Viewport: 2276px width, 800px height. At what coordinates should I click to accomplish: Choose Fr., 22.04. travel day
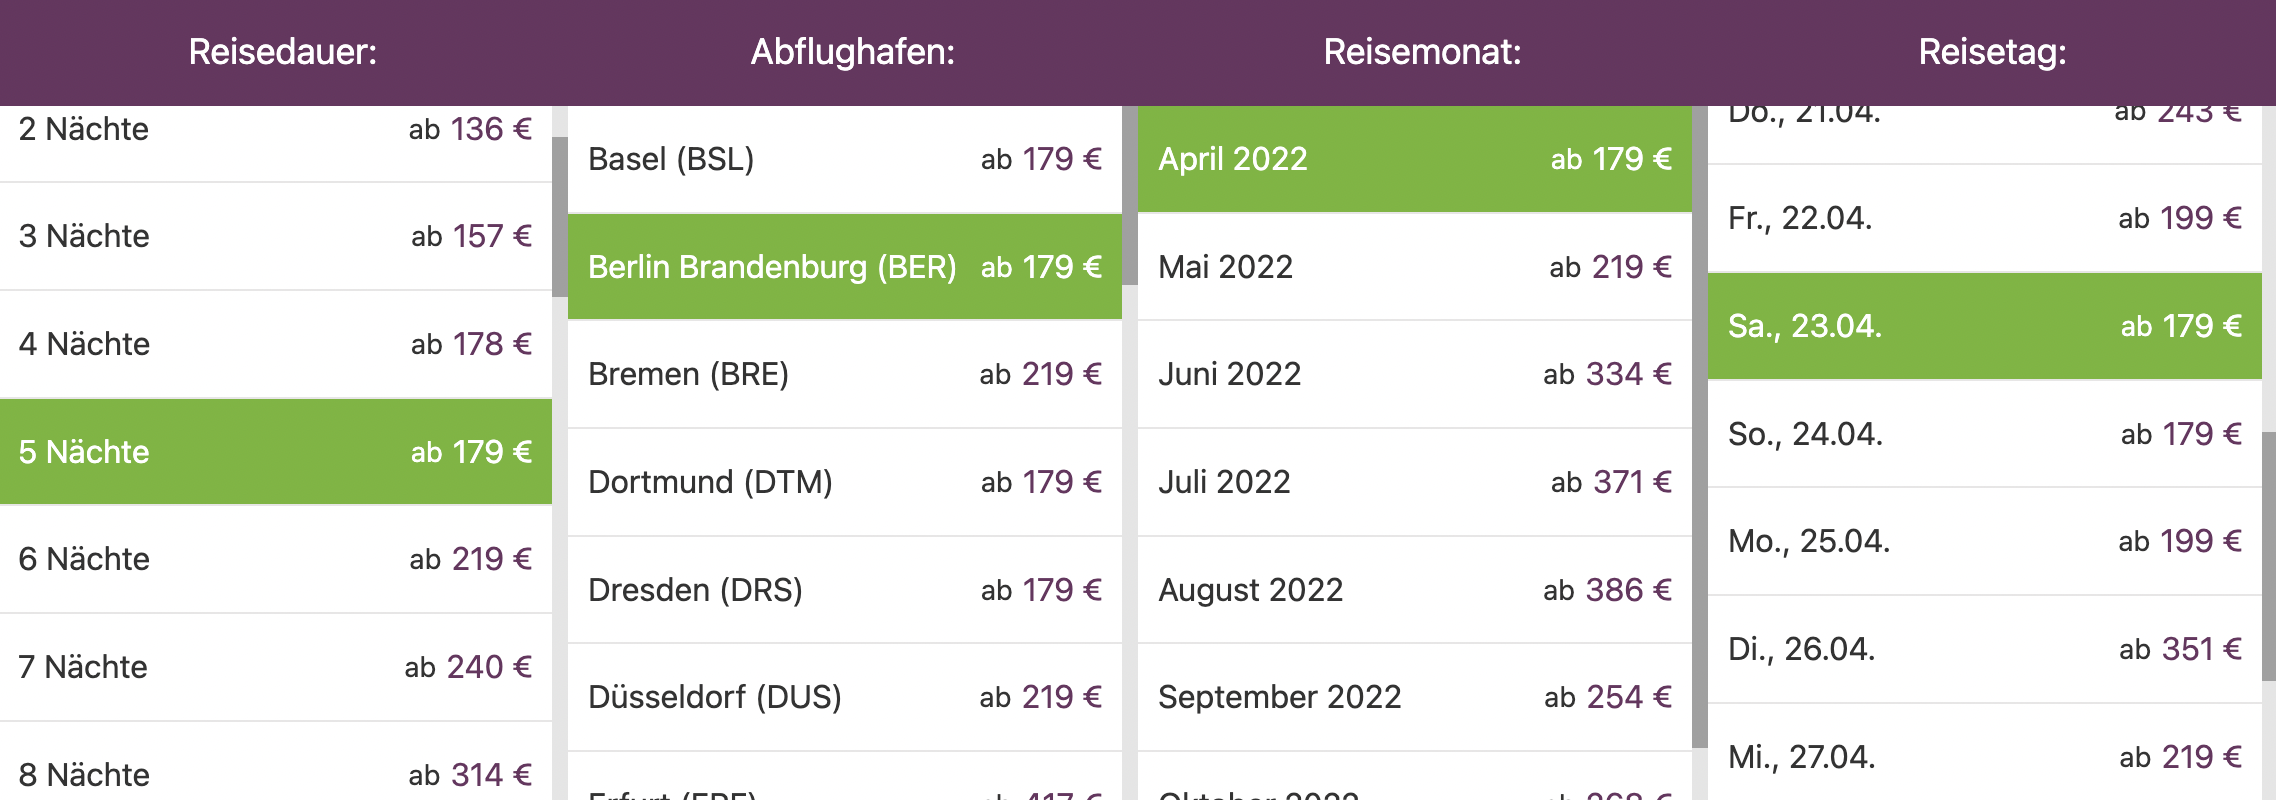click(1985, 218)
